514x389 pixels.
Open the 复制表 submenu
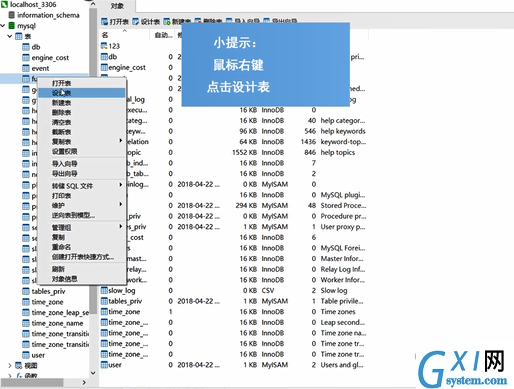click(82, 142)
